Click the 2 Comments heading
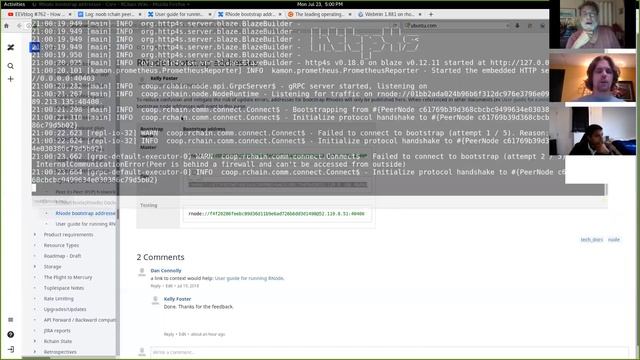The width and height of the screenshot is (640, 360). pyautogui.click(x=160, y=257)
